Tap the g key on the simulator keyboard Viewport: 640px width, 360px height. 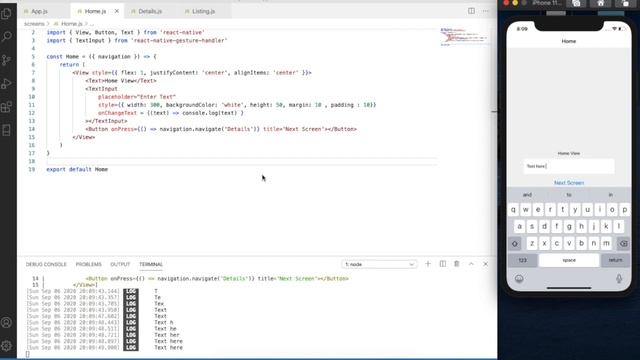click(569, 227)
